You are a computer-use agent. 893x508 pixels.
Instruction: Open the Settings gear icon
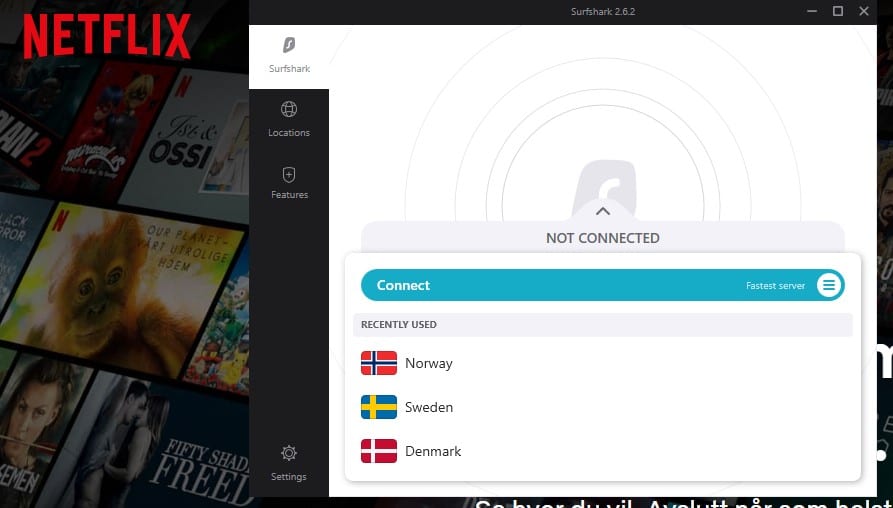pos(289,453)
